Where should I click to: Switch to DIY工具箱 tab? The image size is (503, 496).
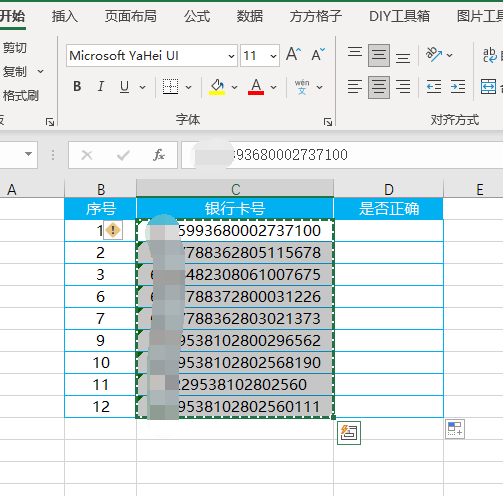[x=399, y=16]
